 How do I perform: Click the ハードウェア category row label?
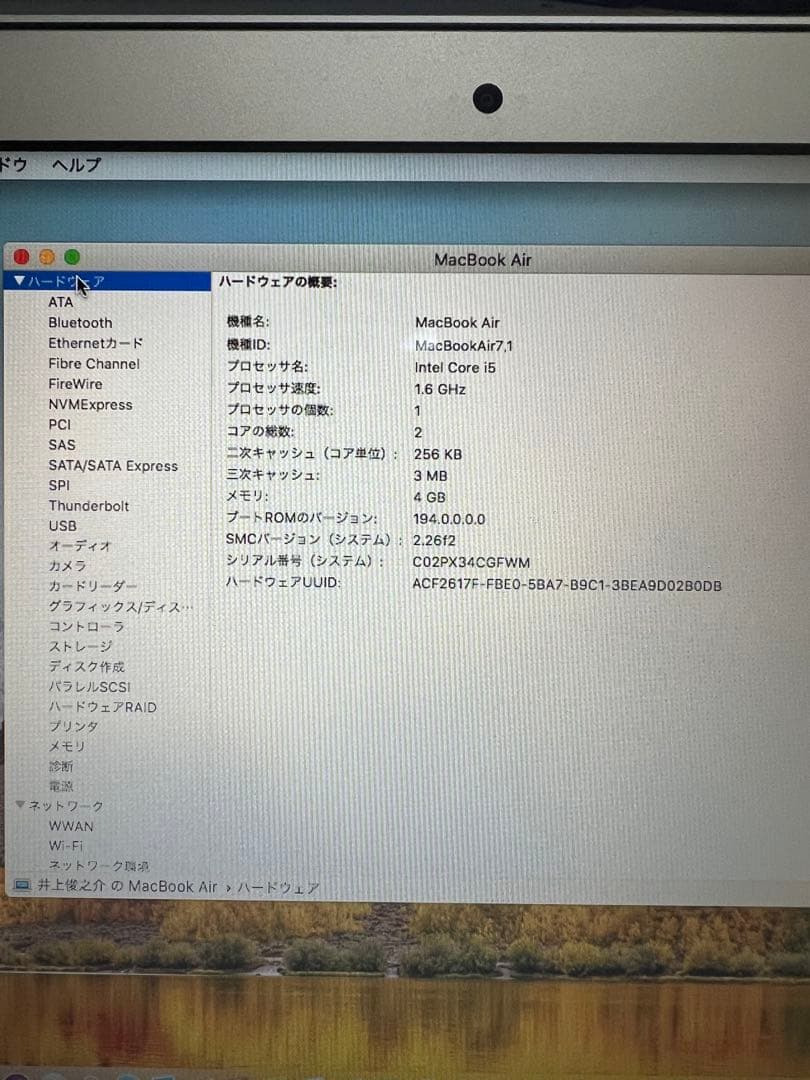(66, 281)
